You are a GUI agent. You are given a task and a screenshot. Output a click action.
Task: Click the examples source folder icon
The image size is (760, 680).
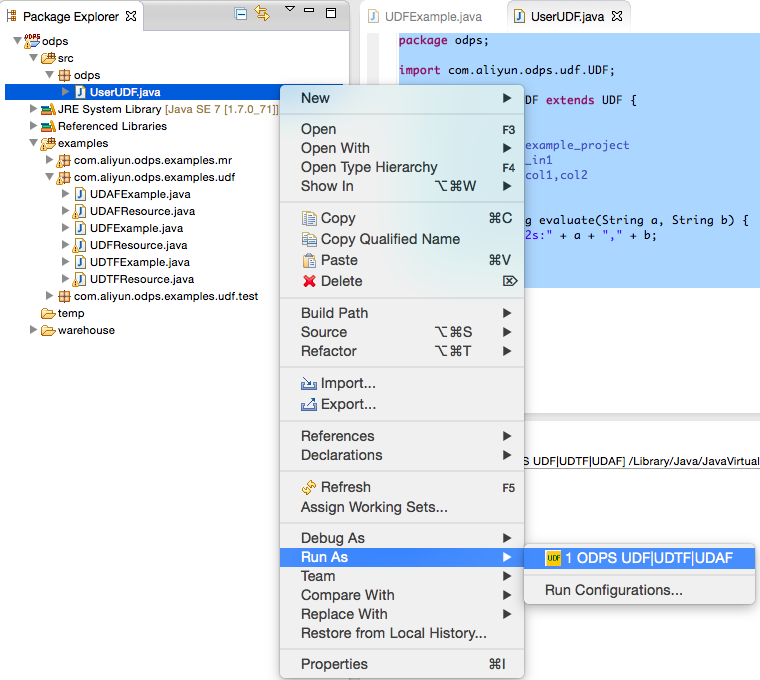pyautogui.click(x=48, y=143)
